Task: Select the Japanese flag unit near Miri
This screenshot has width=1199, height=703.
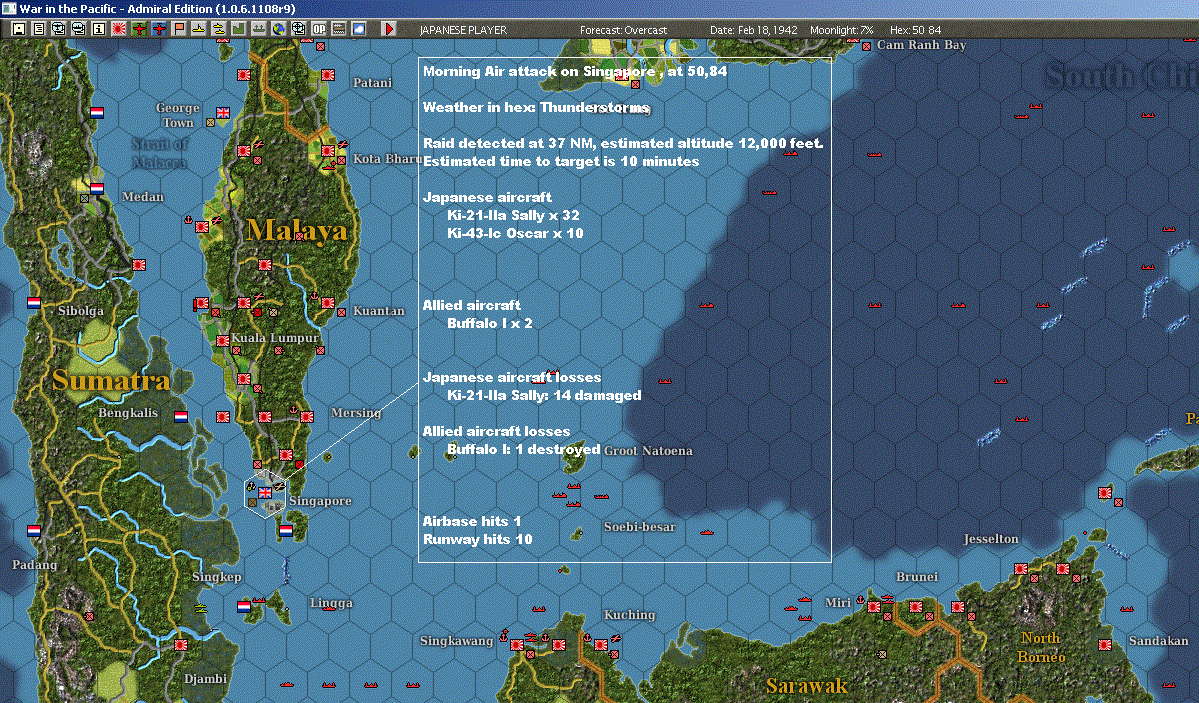Action: click(x=873, y=607)
